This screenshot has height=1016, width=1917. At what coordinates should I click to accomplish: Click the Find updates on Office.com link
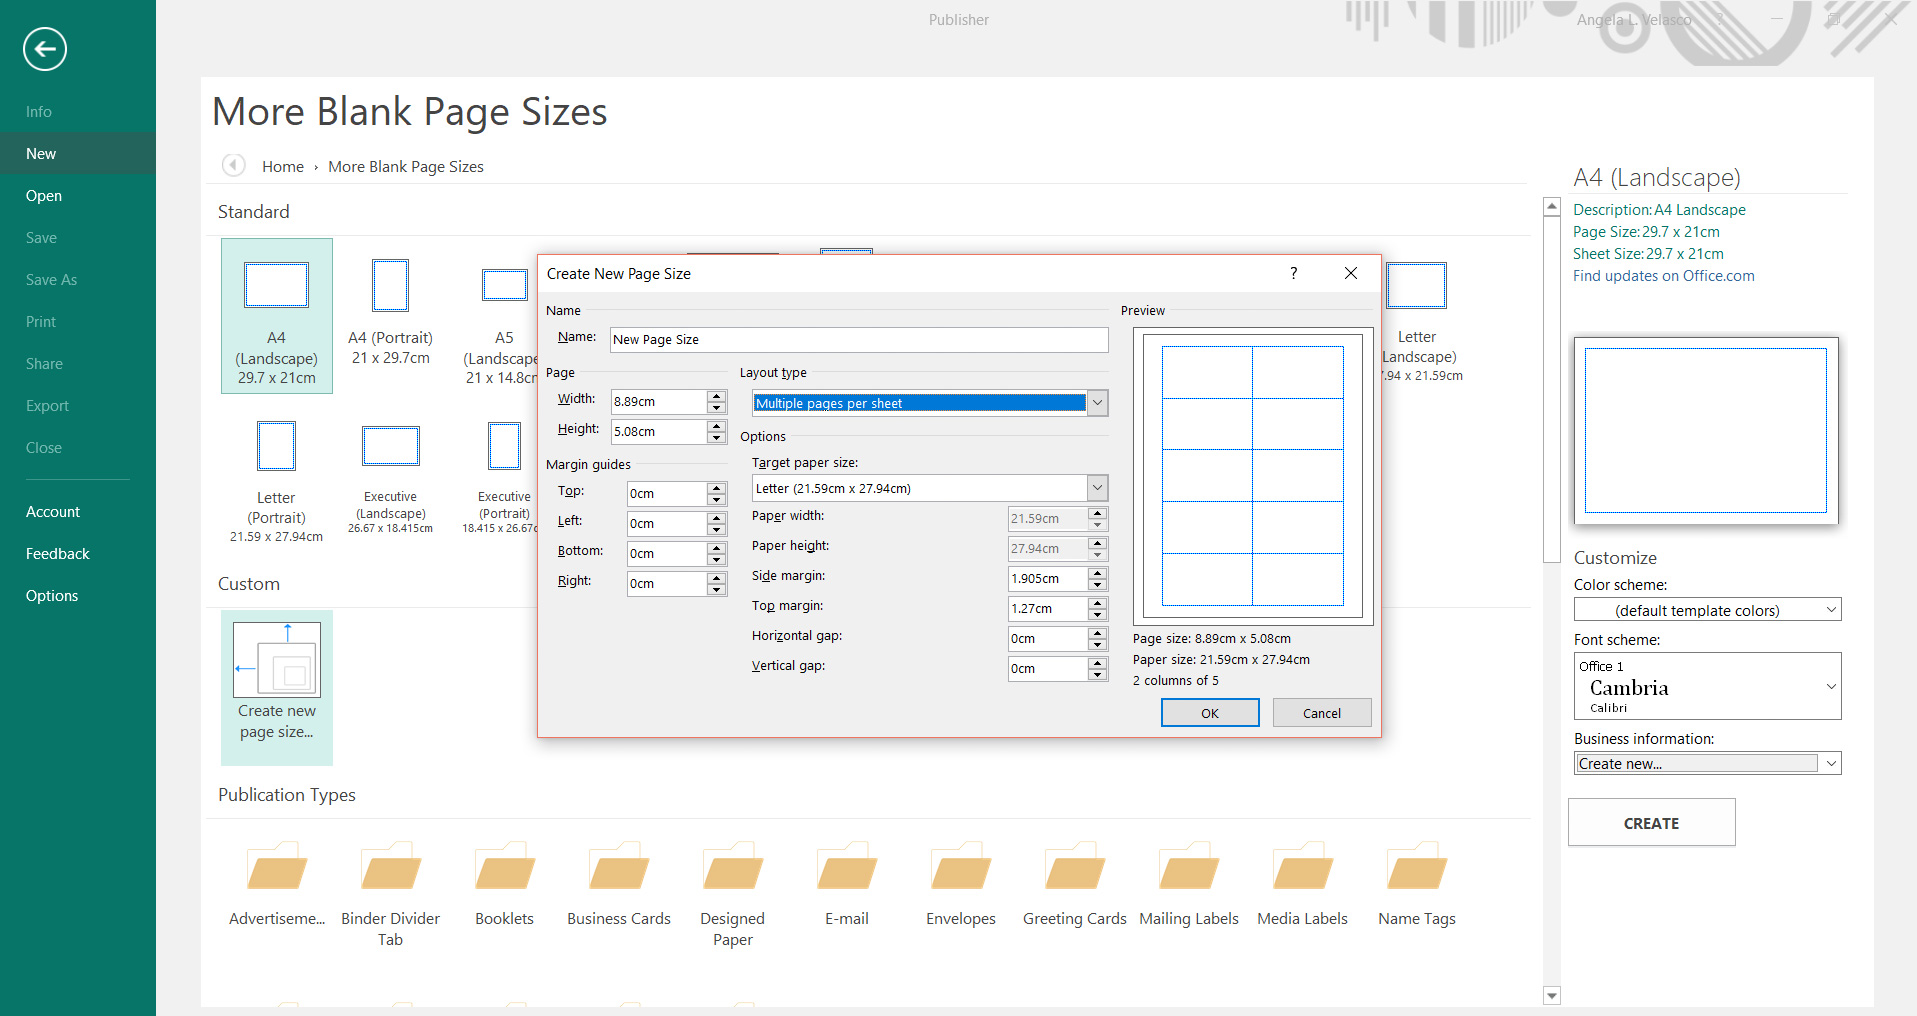coord(1663,276)
